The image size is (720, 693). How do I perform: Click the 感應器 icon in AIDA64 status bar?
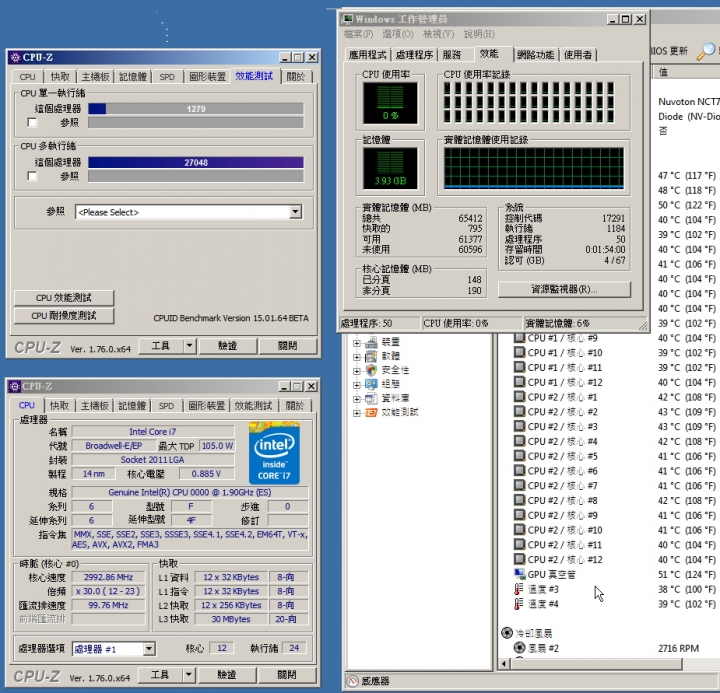click(x=352, y=681)
